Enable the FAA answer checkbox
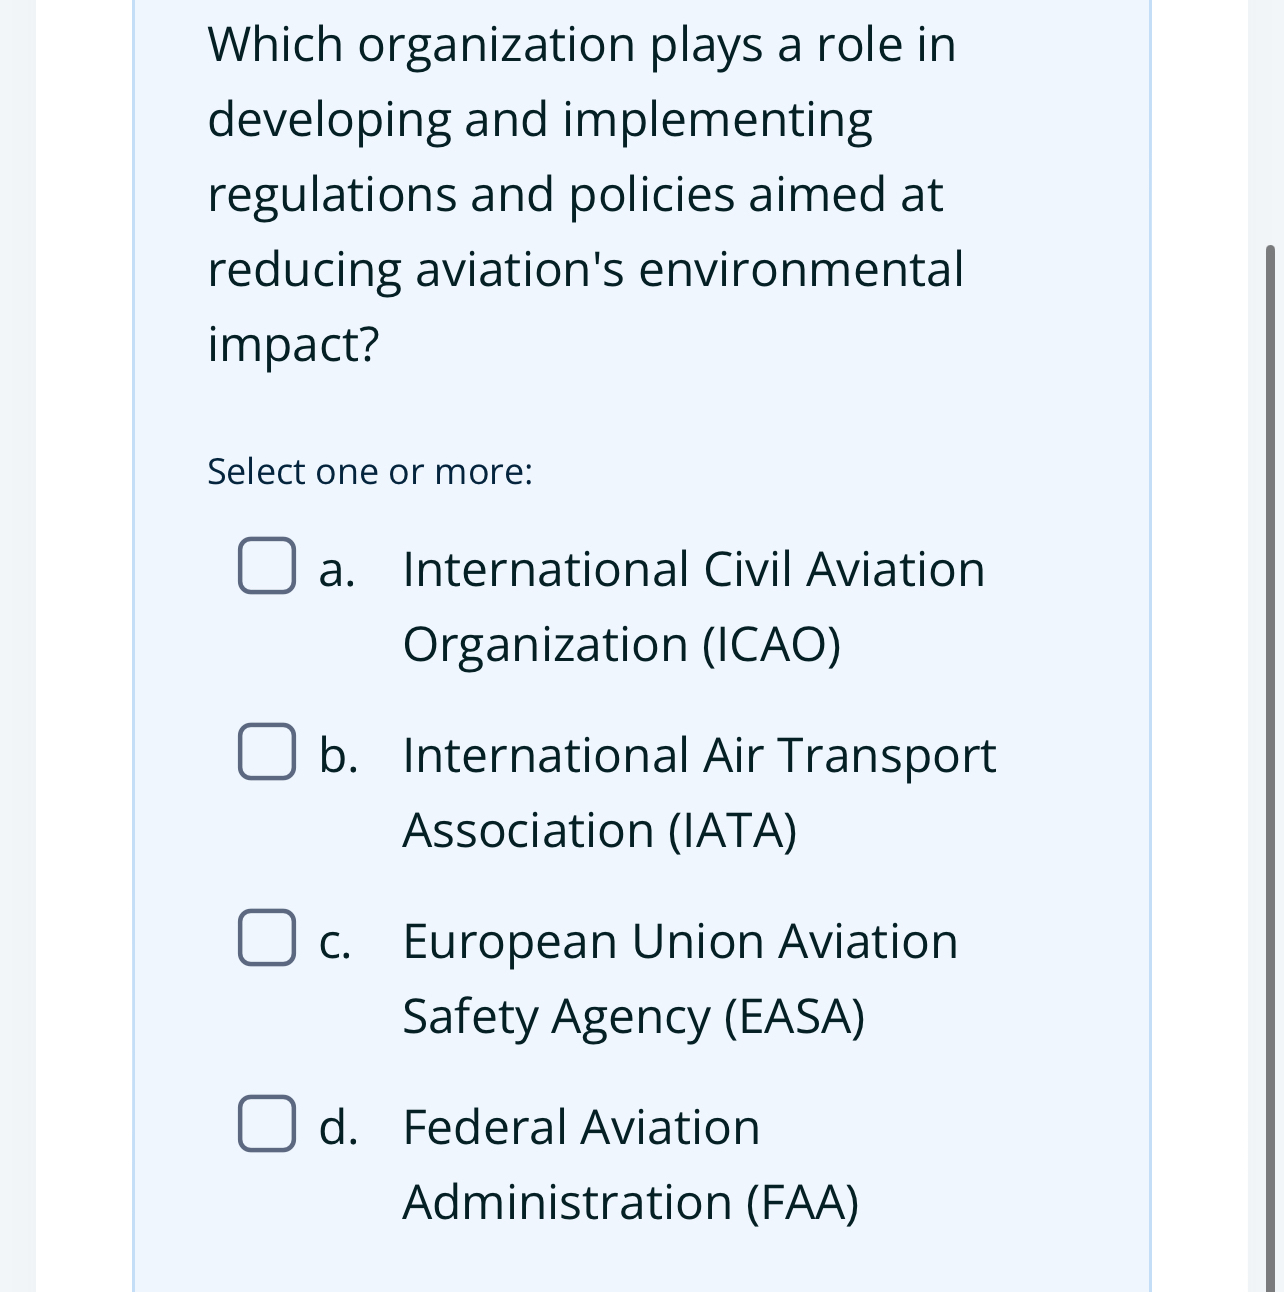This screenshot has height=1292, width=1284. pos(267,1124)
